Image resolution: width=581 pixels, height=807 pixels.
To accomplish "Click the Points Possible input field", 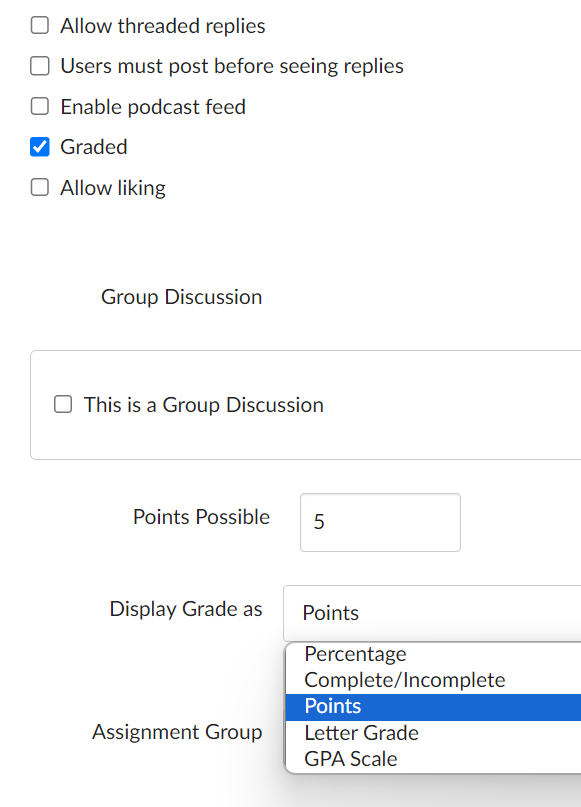I will pos(380,522).
